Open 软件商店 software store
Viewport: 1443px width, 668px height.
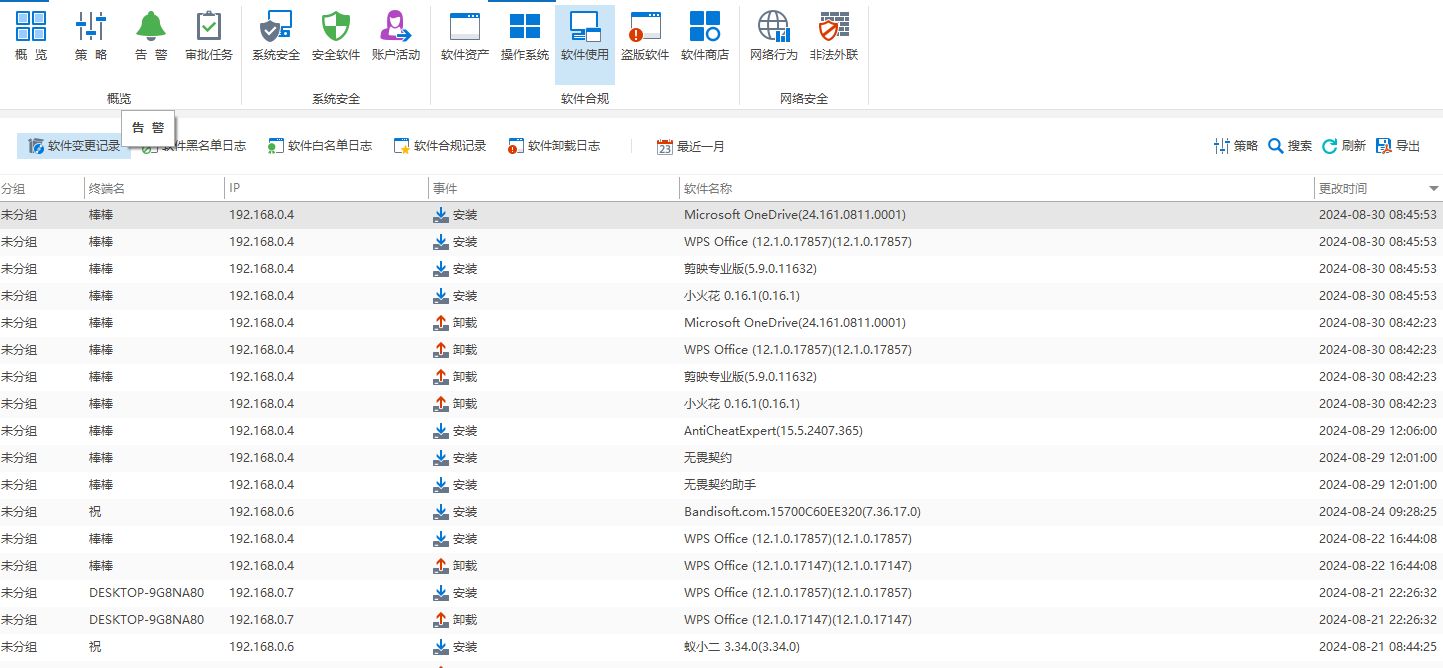(705, 36)
